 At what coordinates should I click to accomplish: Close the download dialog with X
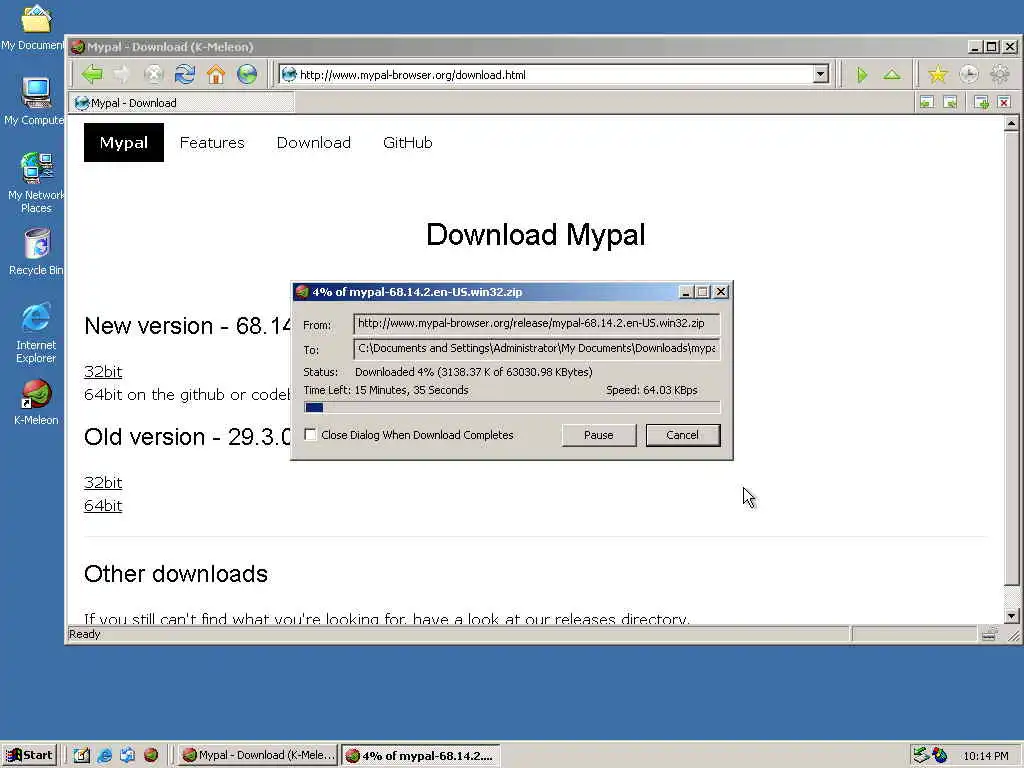[720, 292]
